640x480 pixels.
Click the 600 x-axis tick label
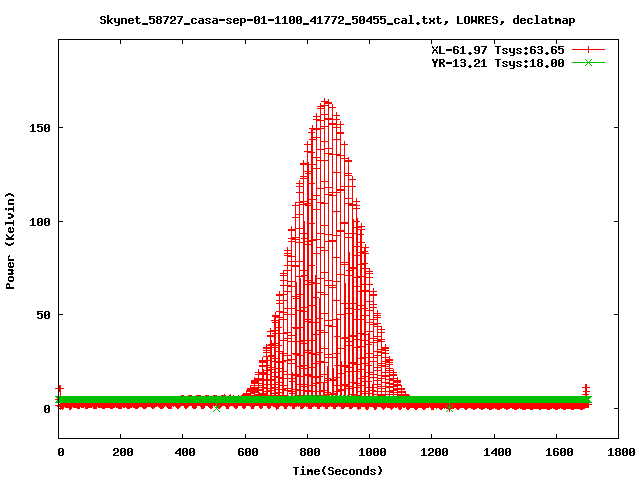tap(247, 452)
